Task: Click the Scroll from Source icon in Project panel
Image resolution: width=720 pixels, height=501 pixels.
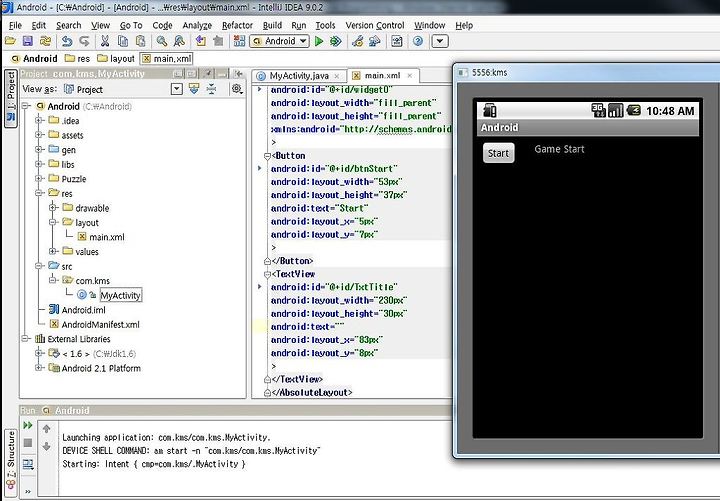Action: click(x=194, y=89)
